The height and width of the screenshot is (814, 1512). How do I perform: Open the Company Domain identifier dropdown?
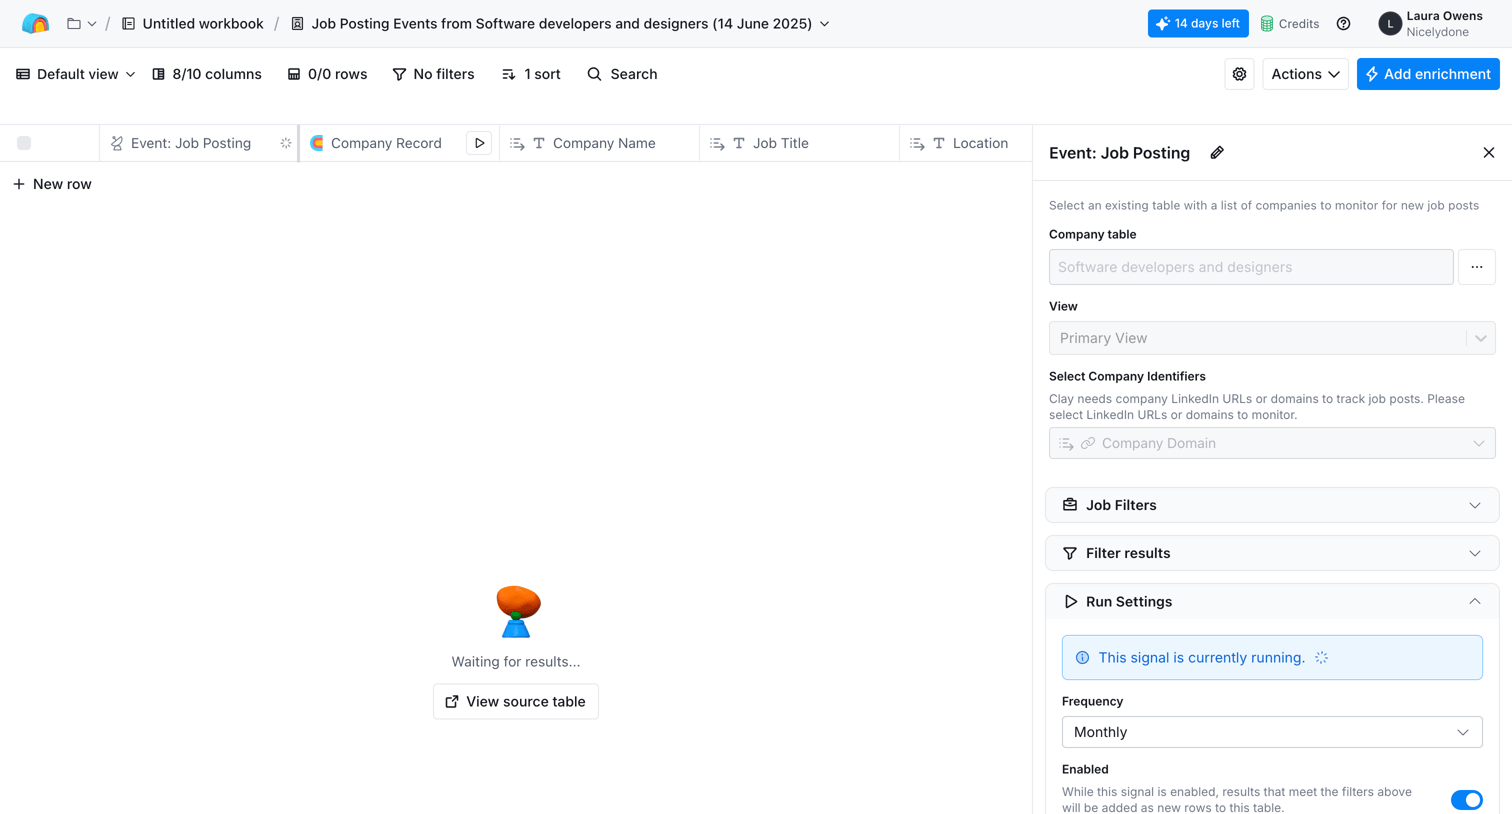(1271, 443)
